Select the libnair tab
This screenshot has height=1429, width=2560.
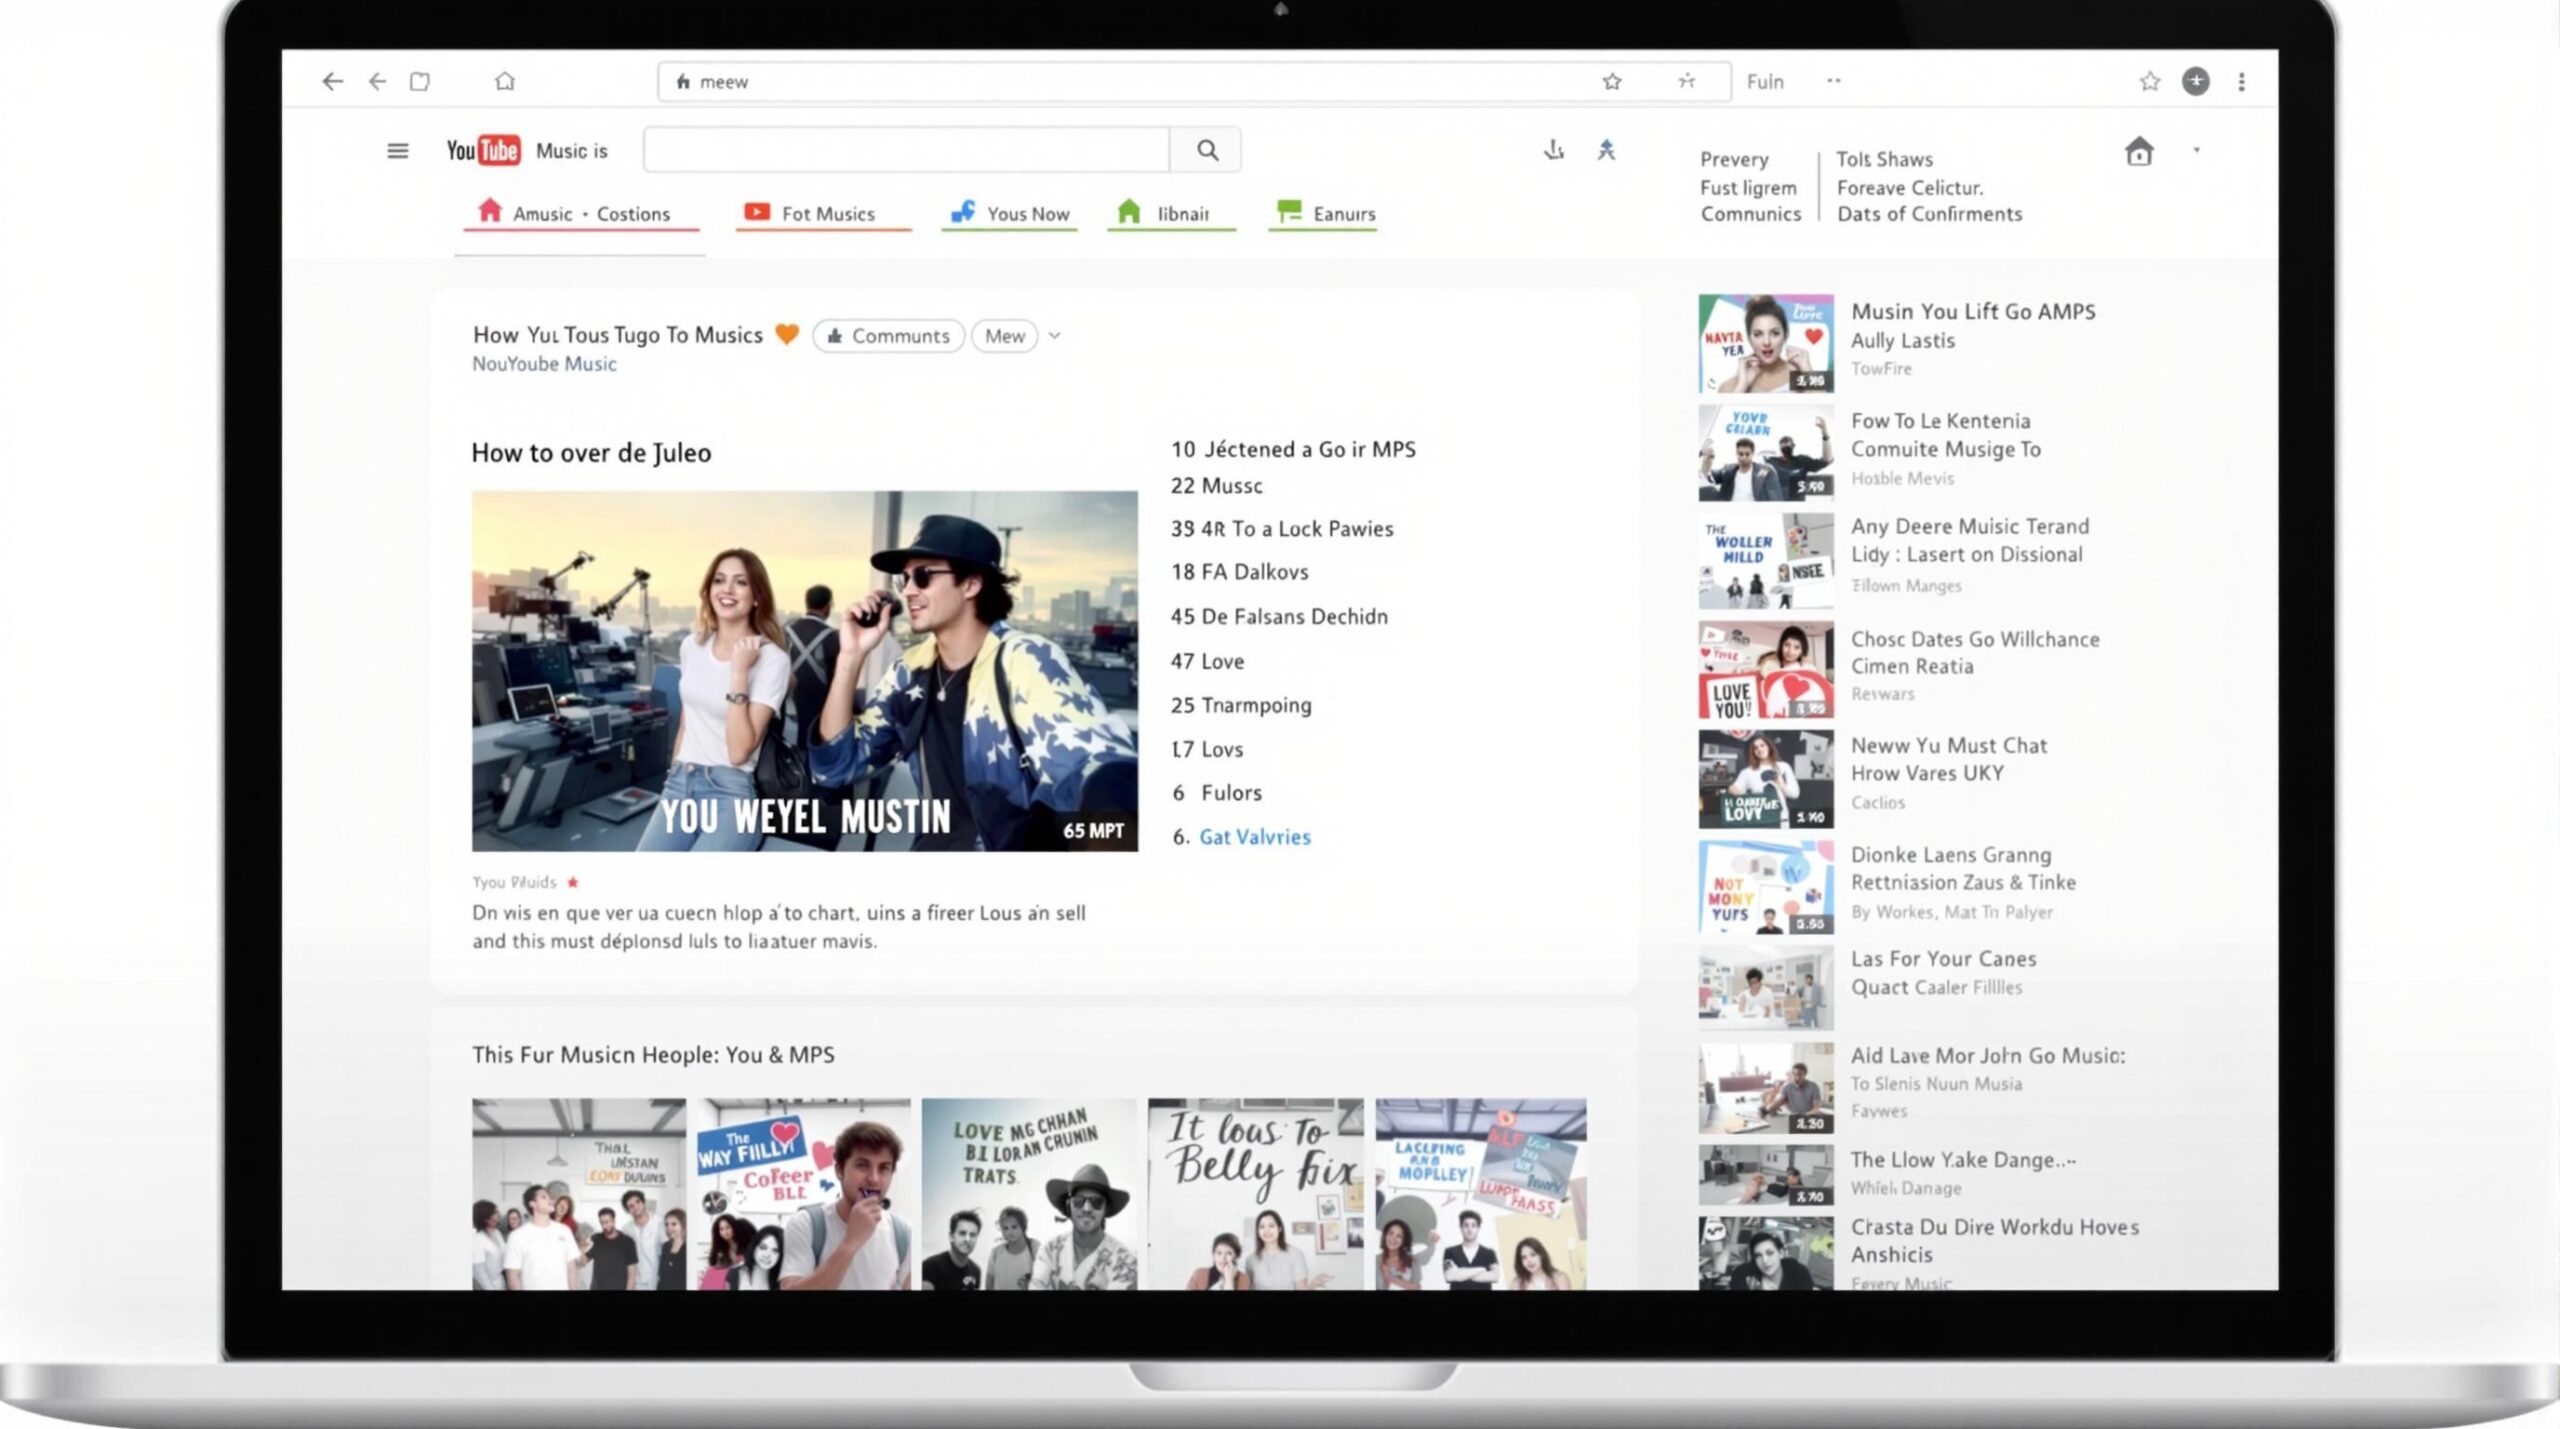tap(1171, 214)
